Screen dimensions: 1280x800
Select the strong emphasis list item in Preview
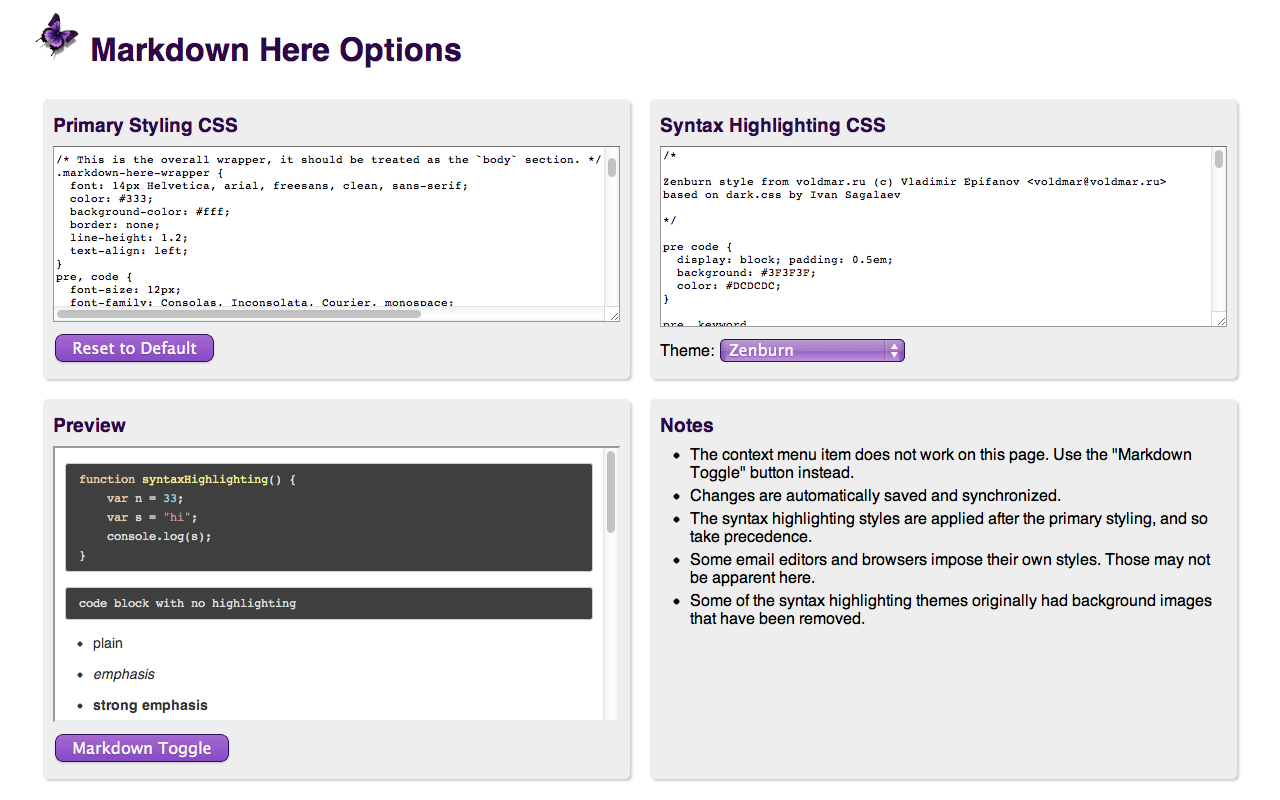pos(150,705)
